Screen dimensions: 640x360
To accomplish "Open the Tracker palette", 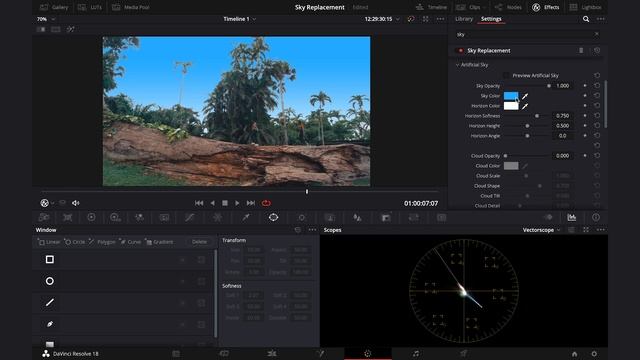I will (302, 218).
